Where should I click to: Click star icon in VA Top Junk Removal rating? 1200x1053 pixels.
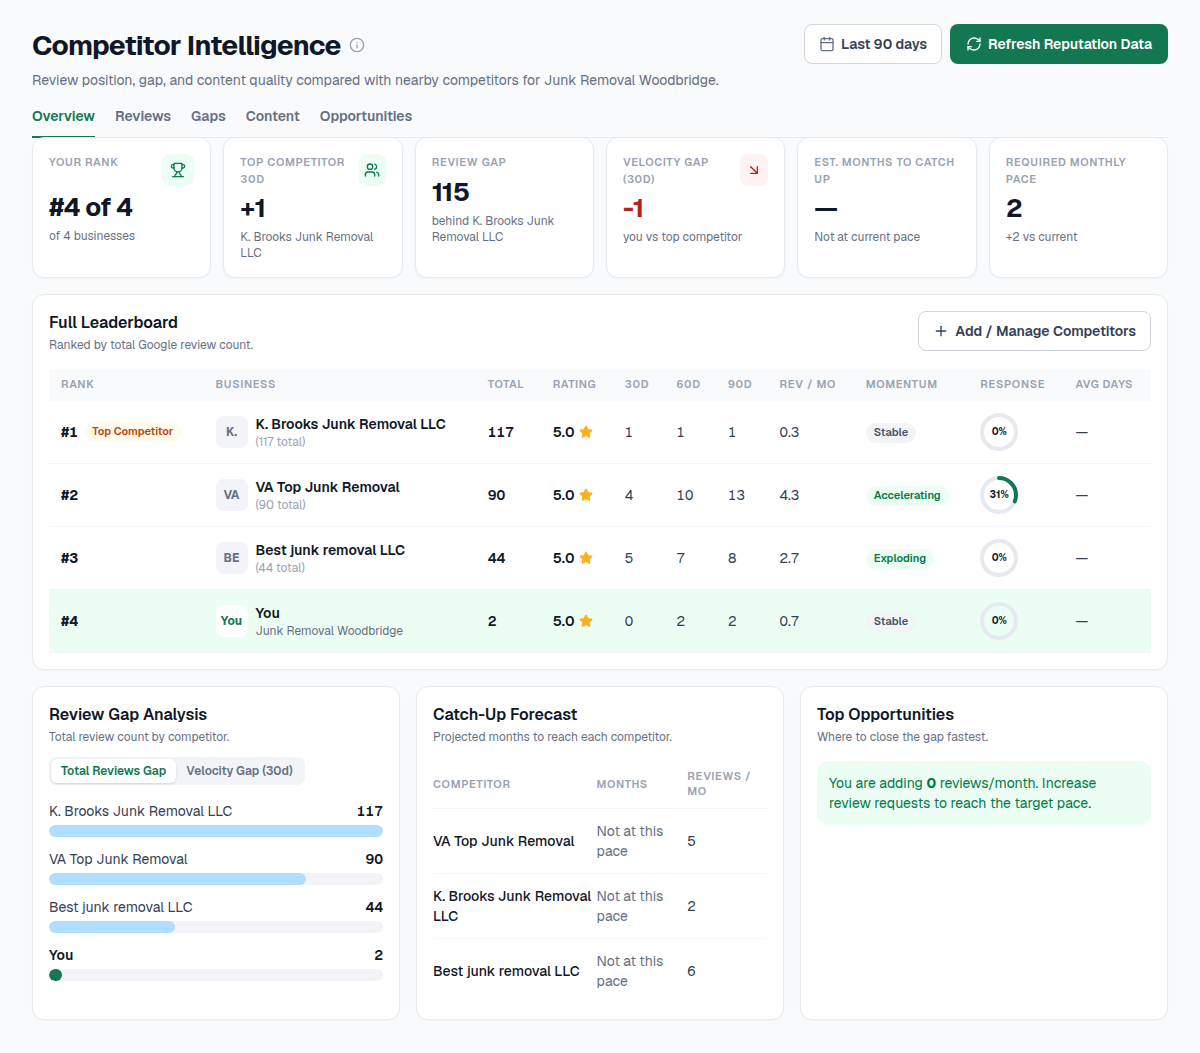tap(586, 495)
